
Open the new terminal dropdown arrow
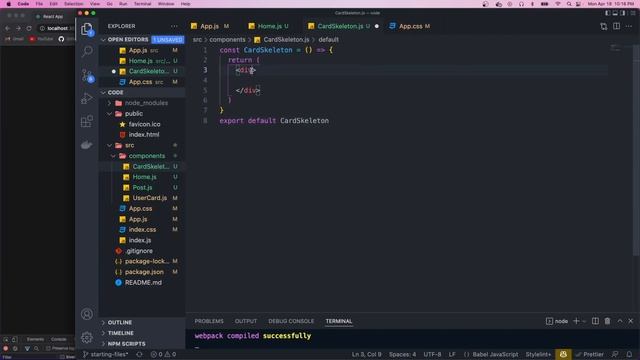pyautogui.click(x=584, y=321)
